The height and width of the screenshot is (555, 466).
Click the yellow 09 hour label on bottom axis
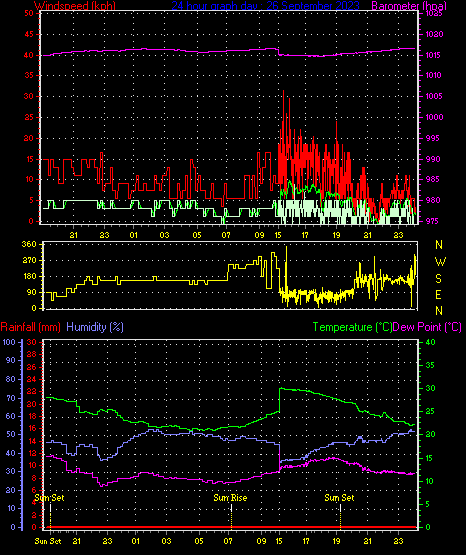click(261, 541)
